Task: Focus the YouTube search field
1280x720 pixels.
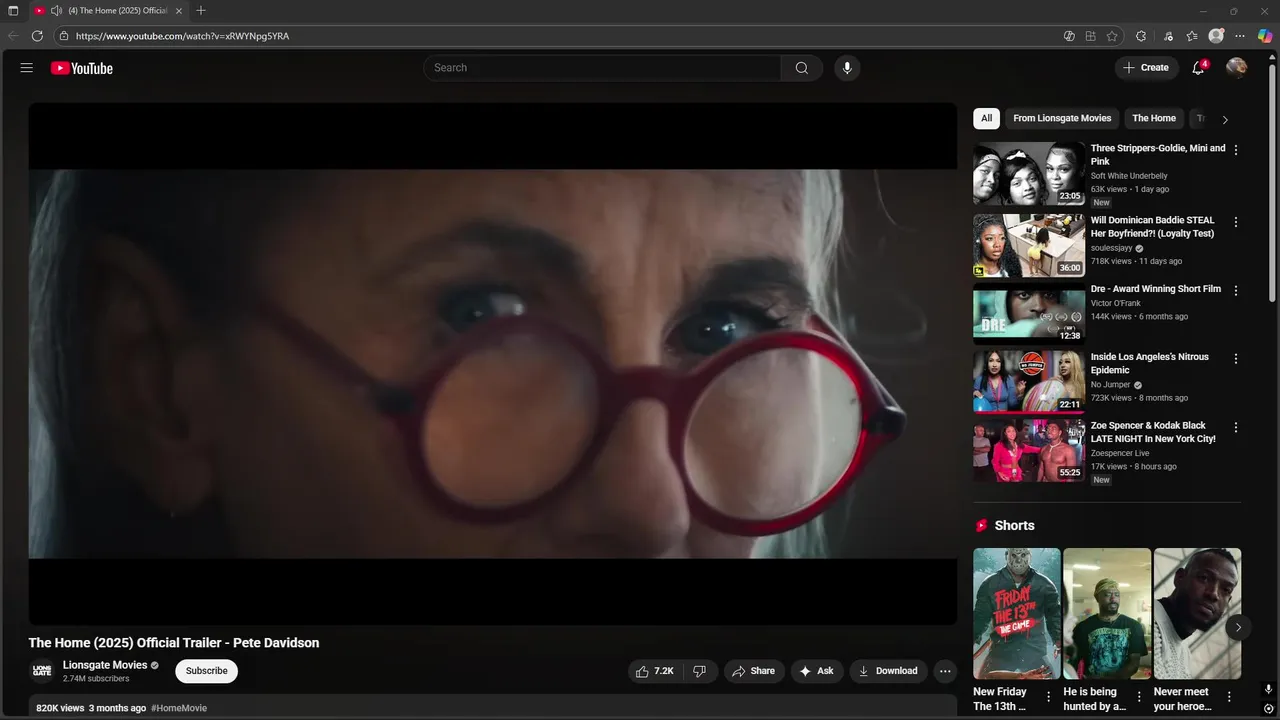Action: [602, 68]
